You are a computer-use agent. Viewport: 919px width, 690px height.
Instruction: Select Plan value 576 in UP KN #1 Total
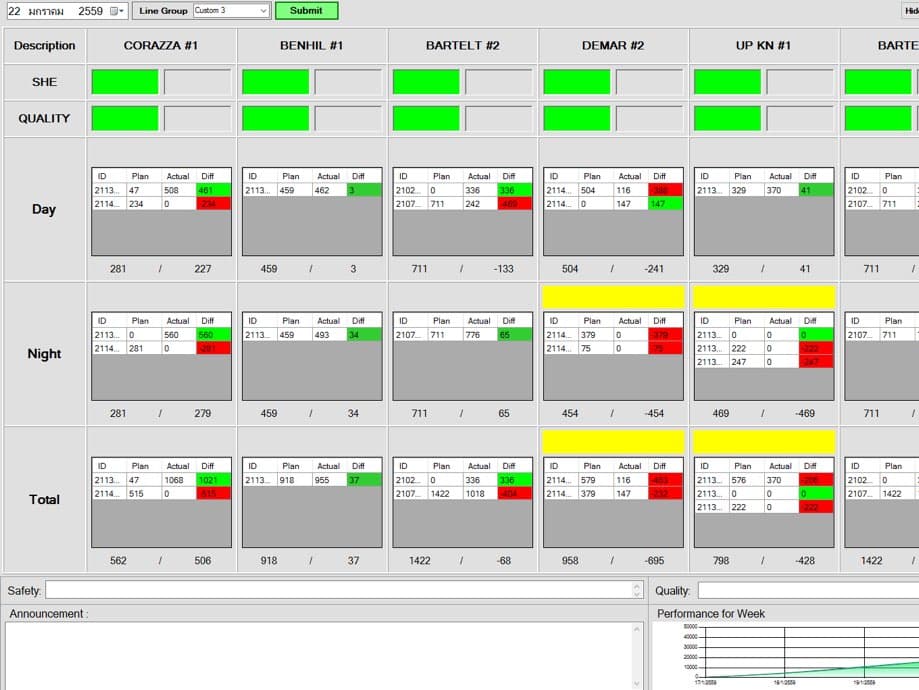(747, 480)
